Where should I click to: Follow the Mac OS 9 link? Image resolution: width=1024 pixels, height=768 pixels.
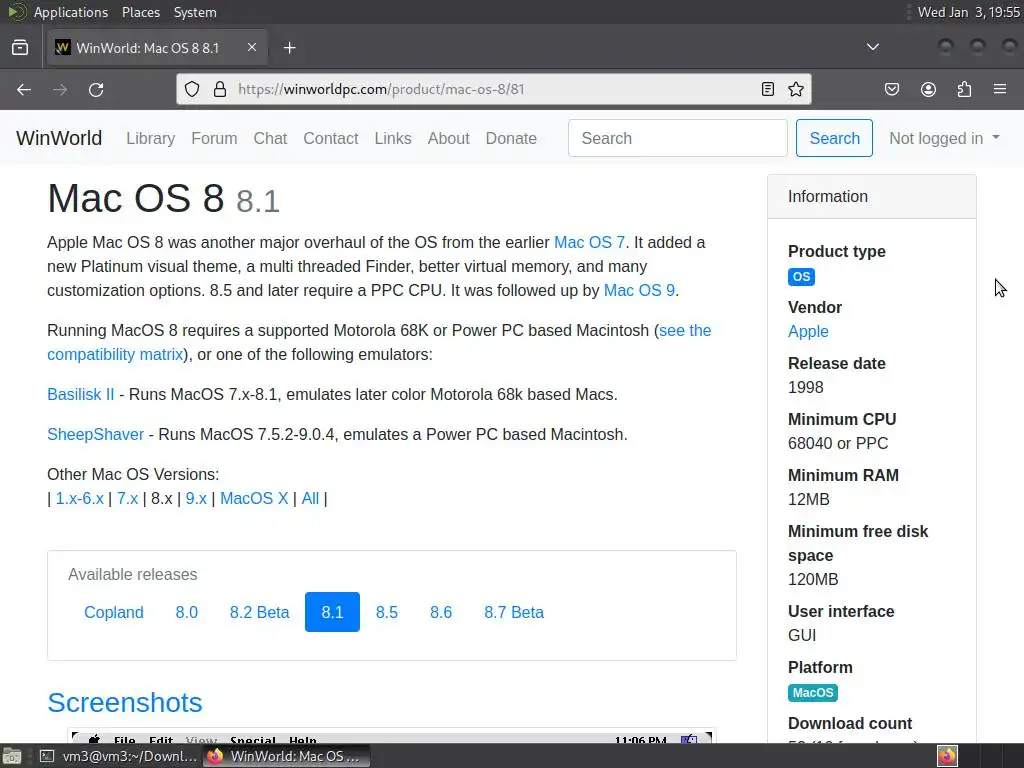click(639, 291)
